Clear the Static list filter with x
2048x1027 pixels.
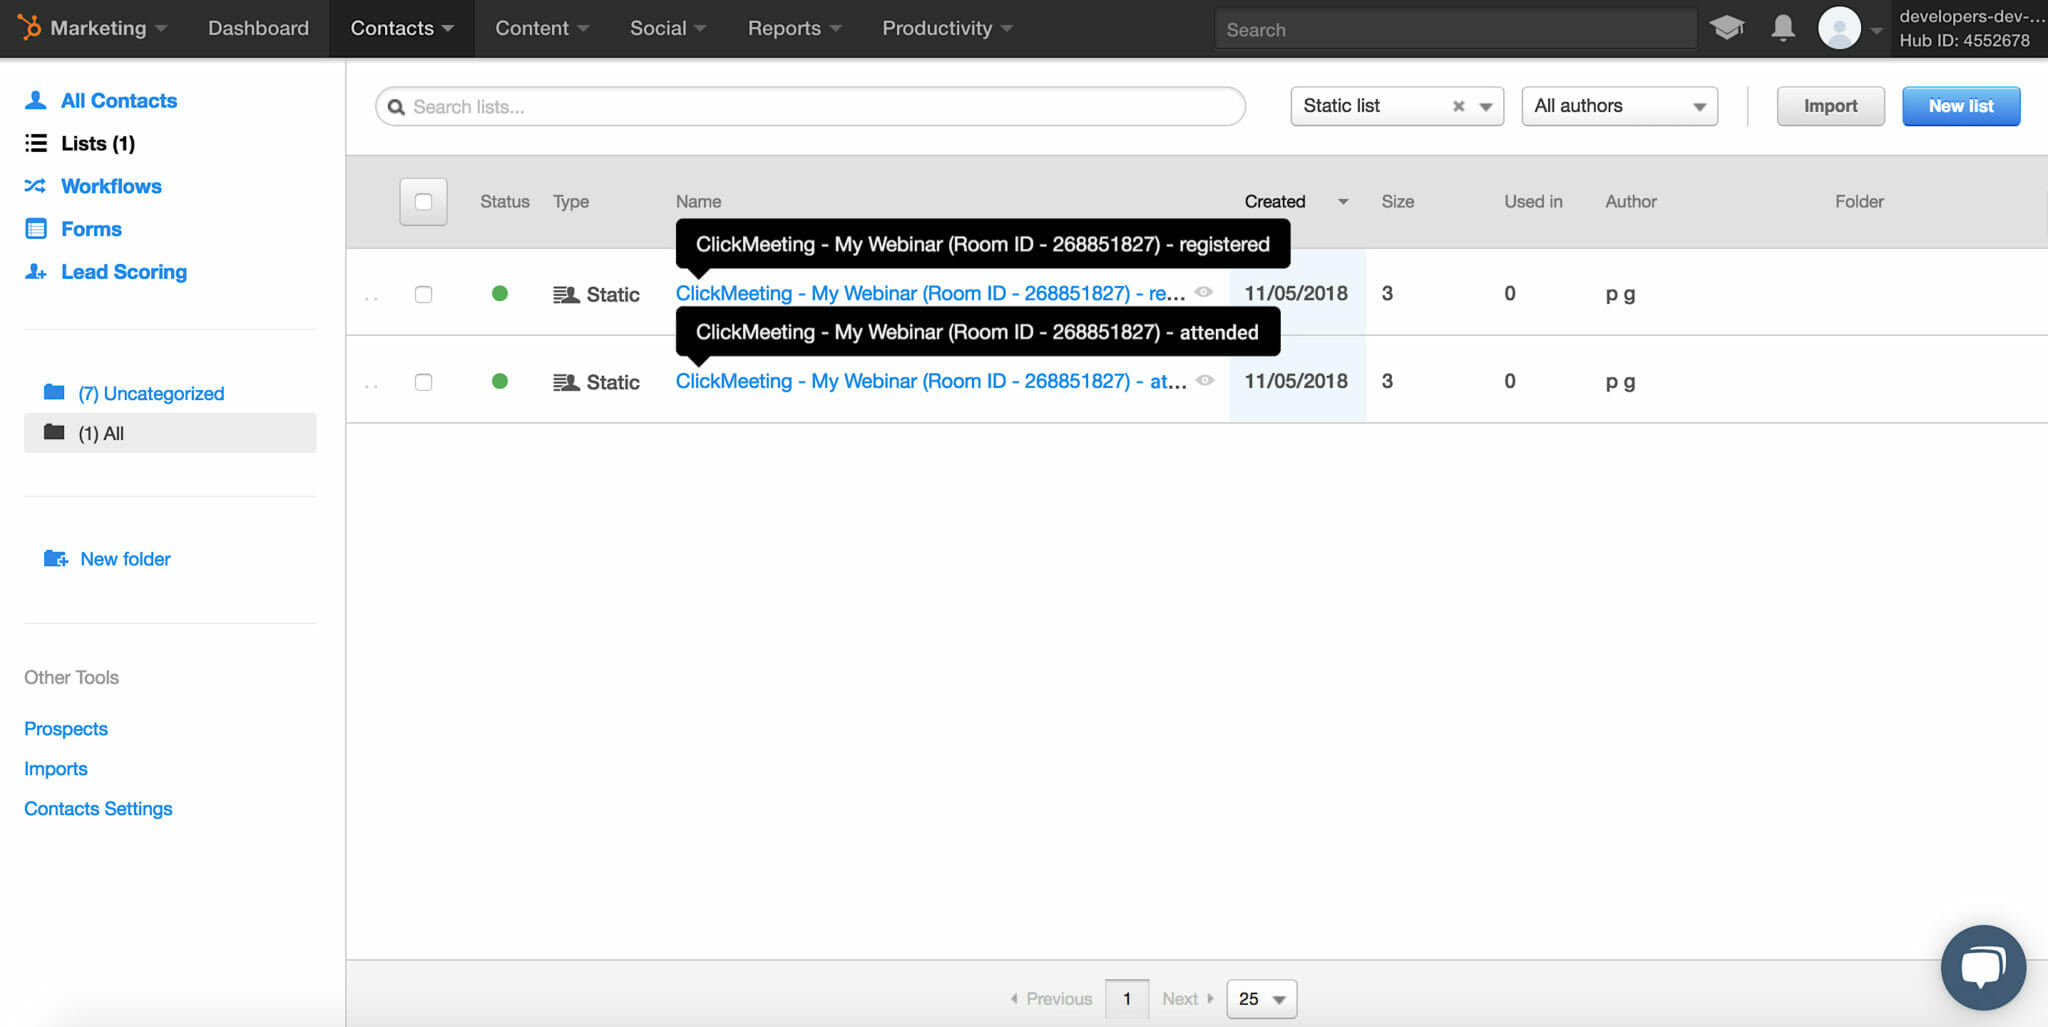point(1459,106)
